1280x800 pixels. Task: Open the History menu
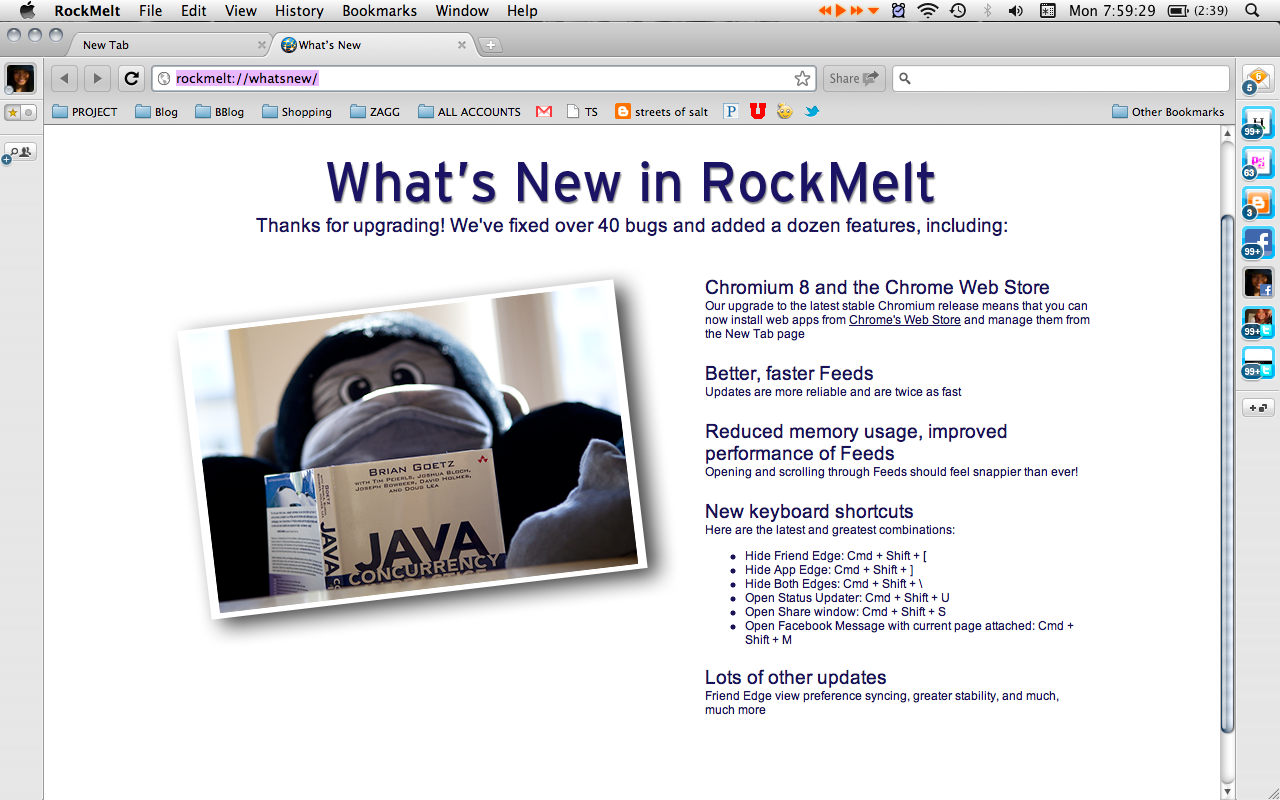click(299, 11)
